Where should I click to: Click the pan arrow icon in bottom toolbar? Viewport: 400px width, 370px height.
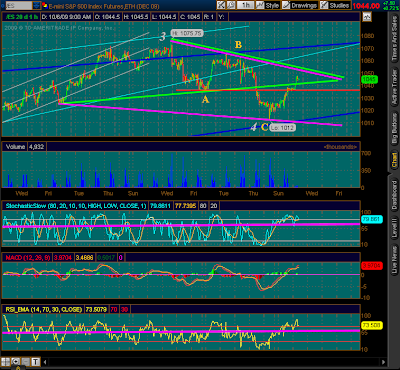point(15,362)
